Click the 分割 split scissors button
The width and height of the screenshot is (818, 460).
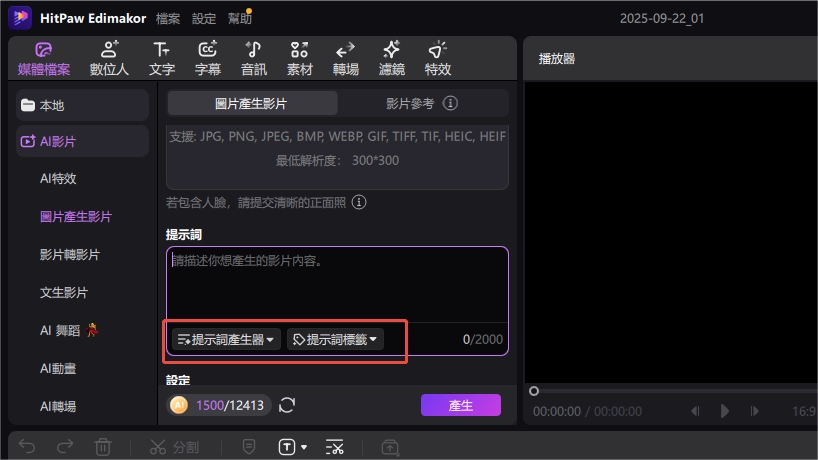pos(174,447)
